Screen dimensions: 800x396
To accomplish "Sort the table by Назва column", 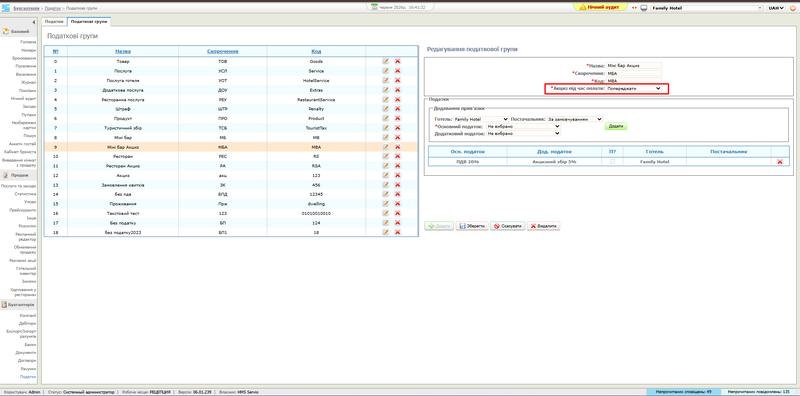I will click(x=122, y=51).
